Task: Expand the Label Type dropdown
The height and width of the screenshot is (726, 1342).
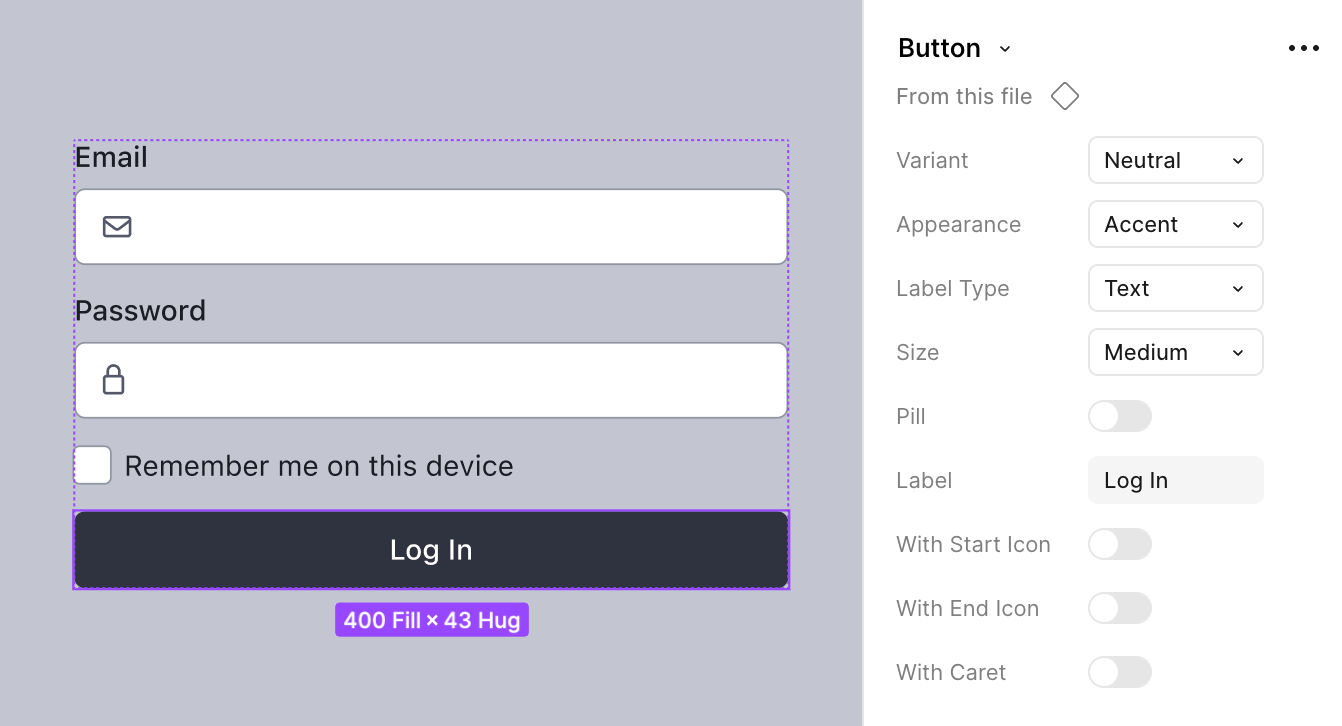Action: point(1175,288)
